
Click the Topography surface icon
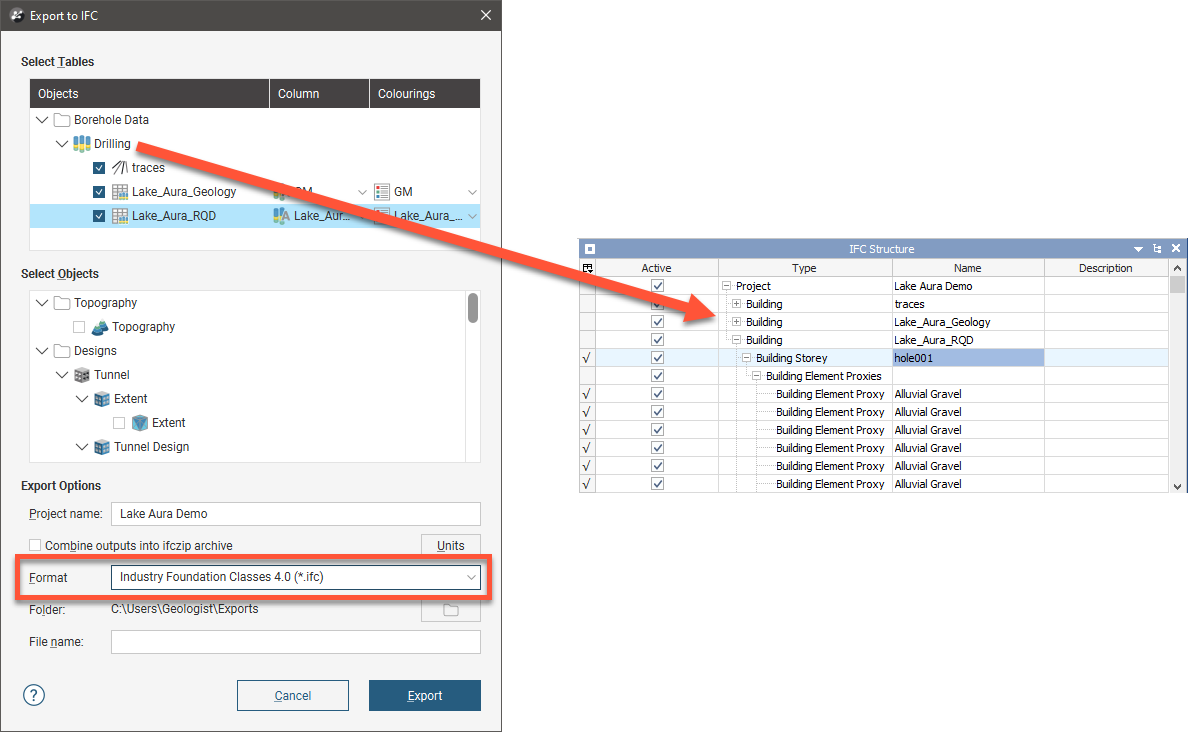tap(99, 327)
